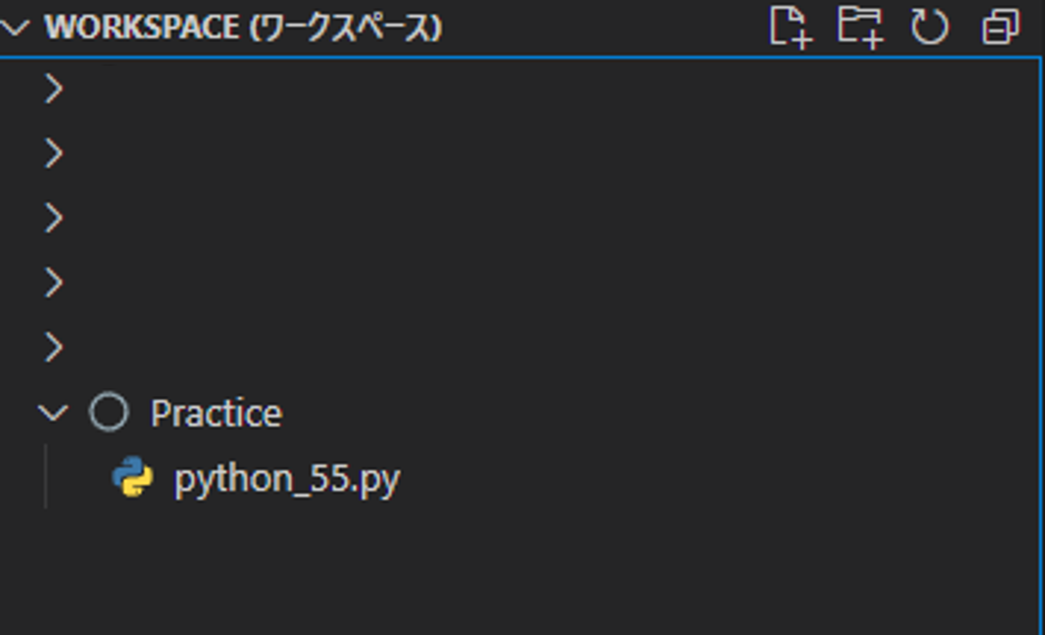Collapse all folders in Explorer
The width and height of the screenshot is (1045, 635).
[1001, 27]
